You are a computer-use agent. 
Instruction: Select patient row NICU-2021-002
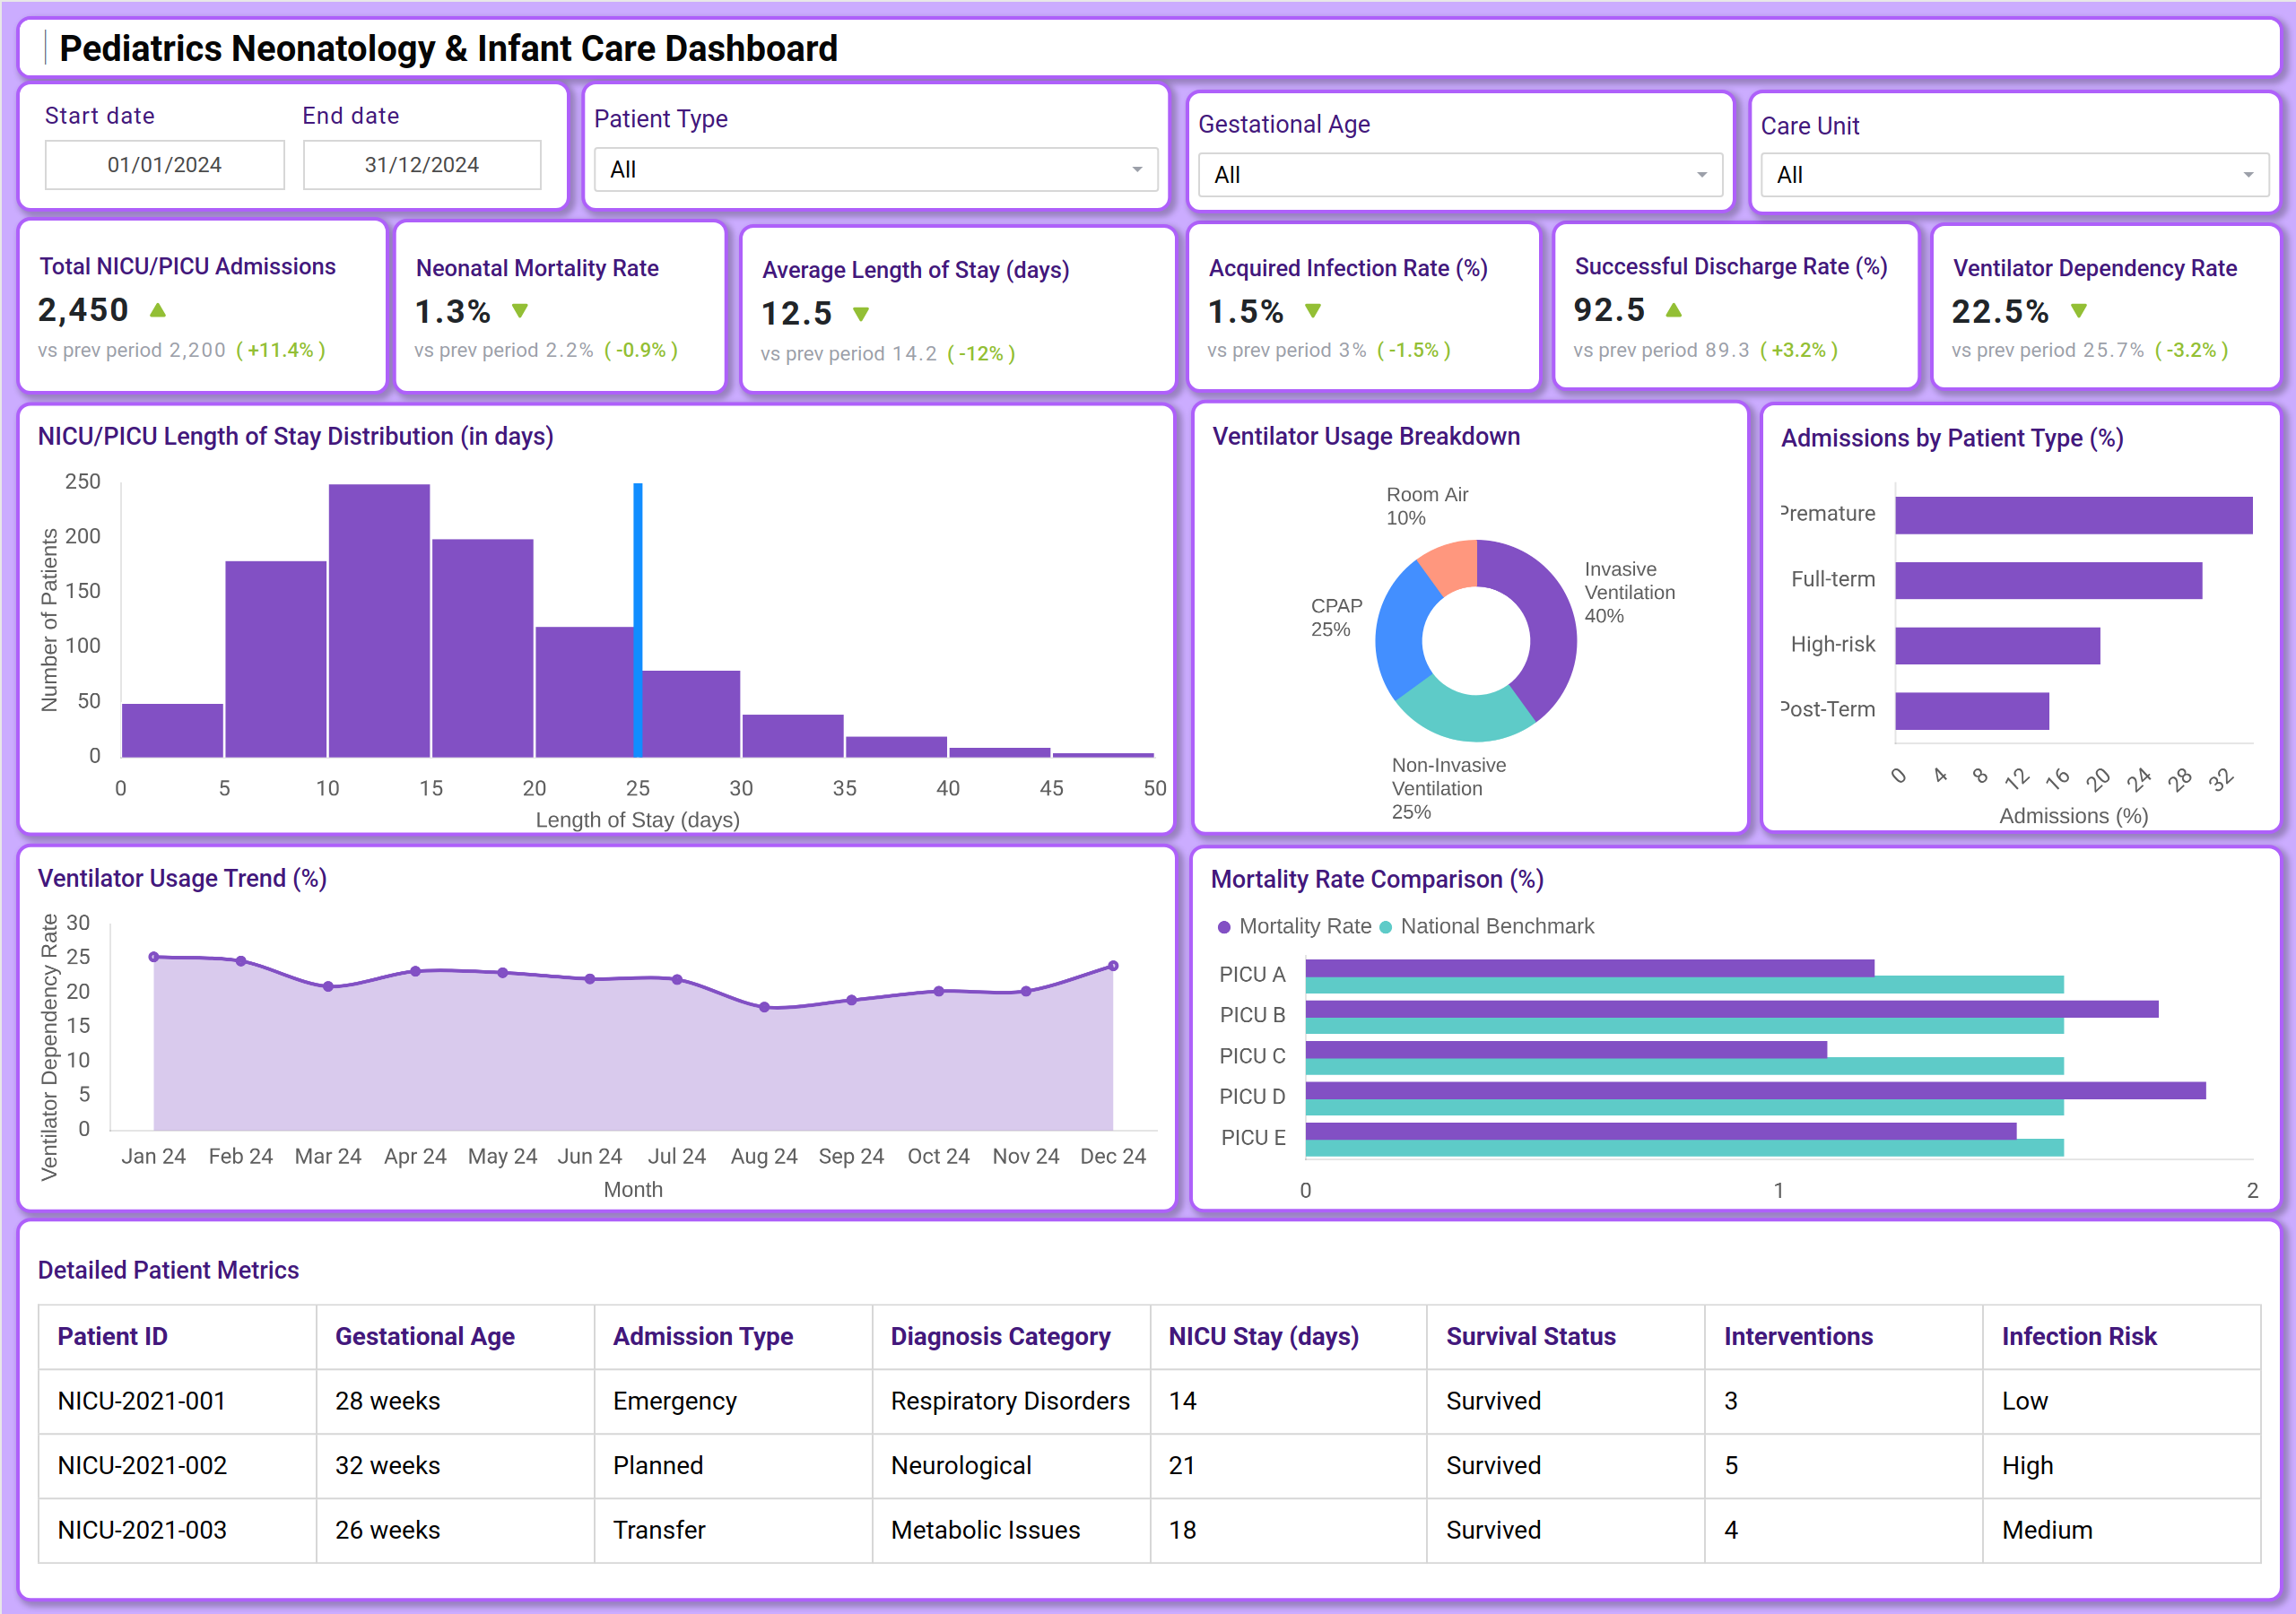click(1149, 1466)
